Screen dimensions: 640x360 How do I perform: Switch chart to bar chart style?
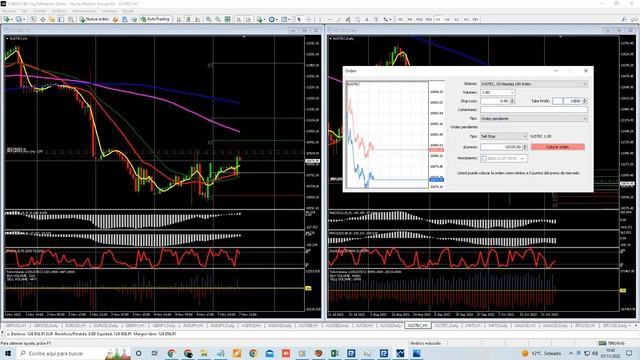click(179, 19)
